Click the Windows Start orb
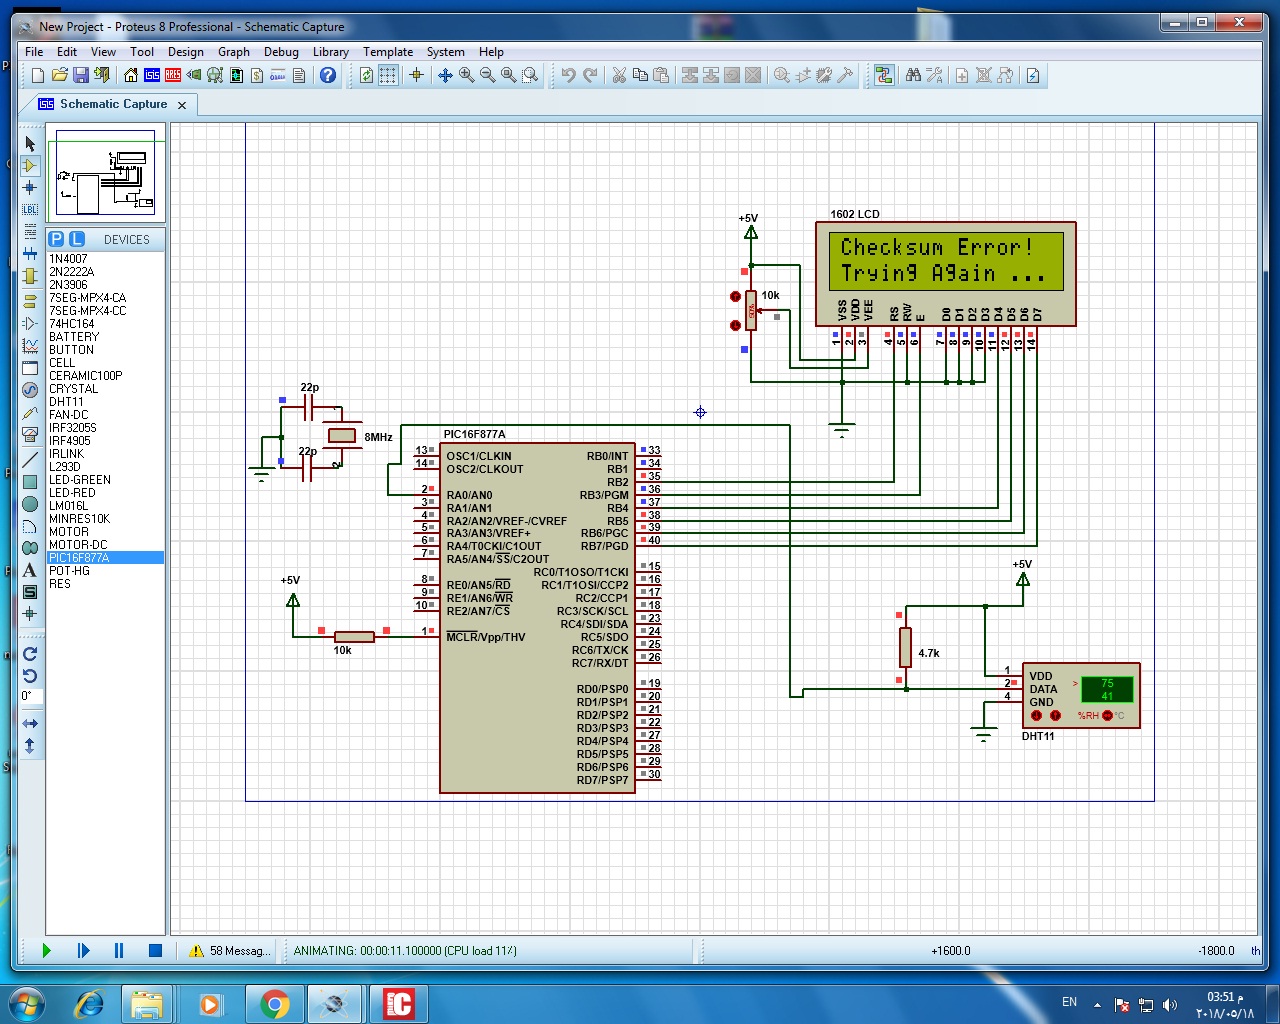 26,1004
